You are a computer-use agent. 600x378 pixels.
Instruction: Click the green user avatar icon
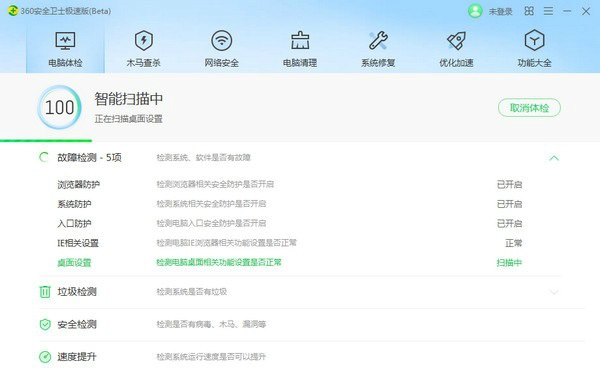[475, 11]
